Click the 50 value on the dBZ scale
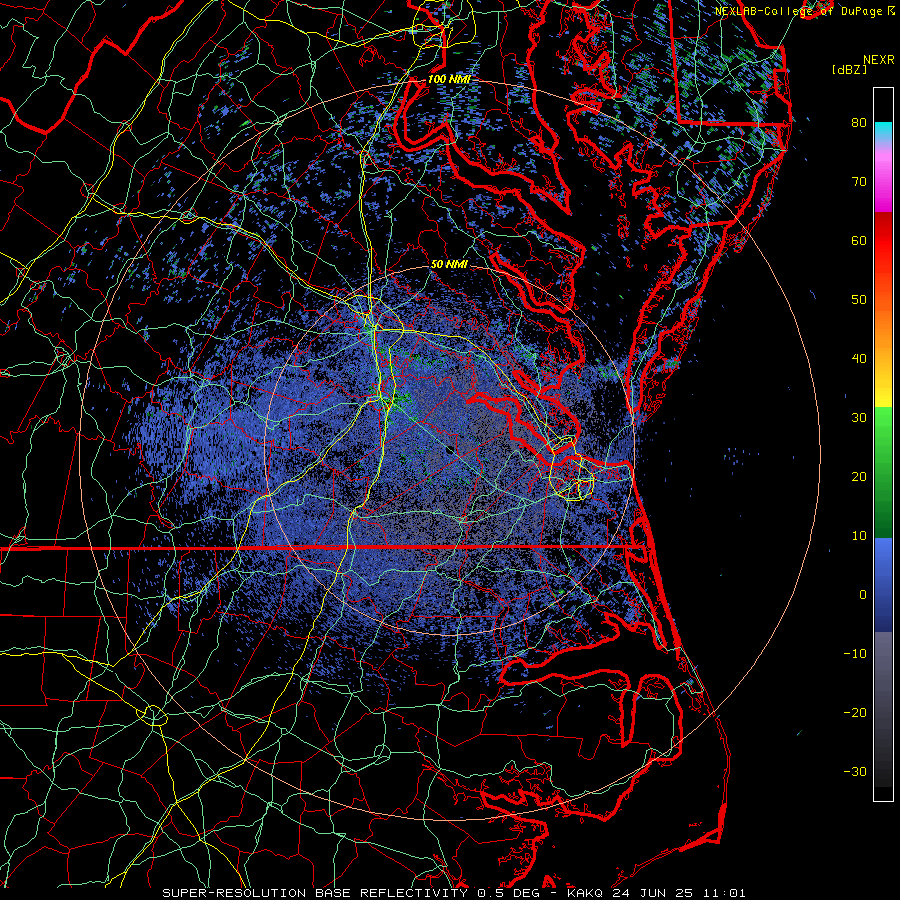 coord(859,300)
